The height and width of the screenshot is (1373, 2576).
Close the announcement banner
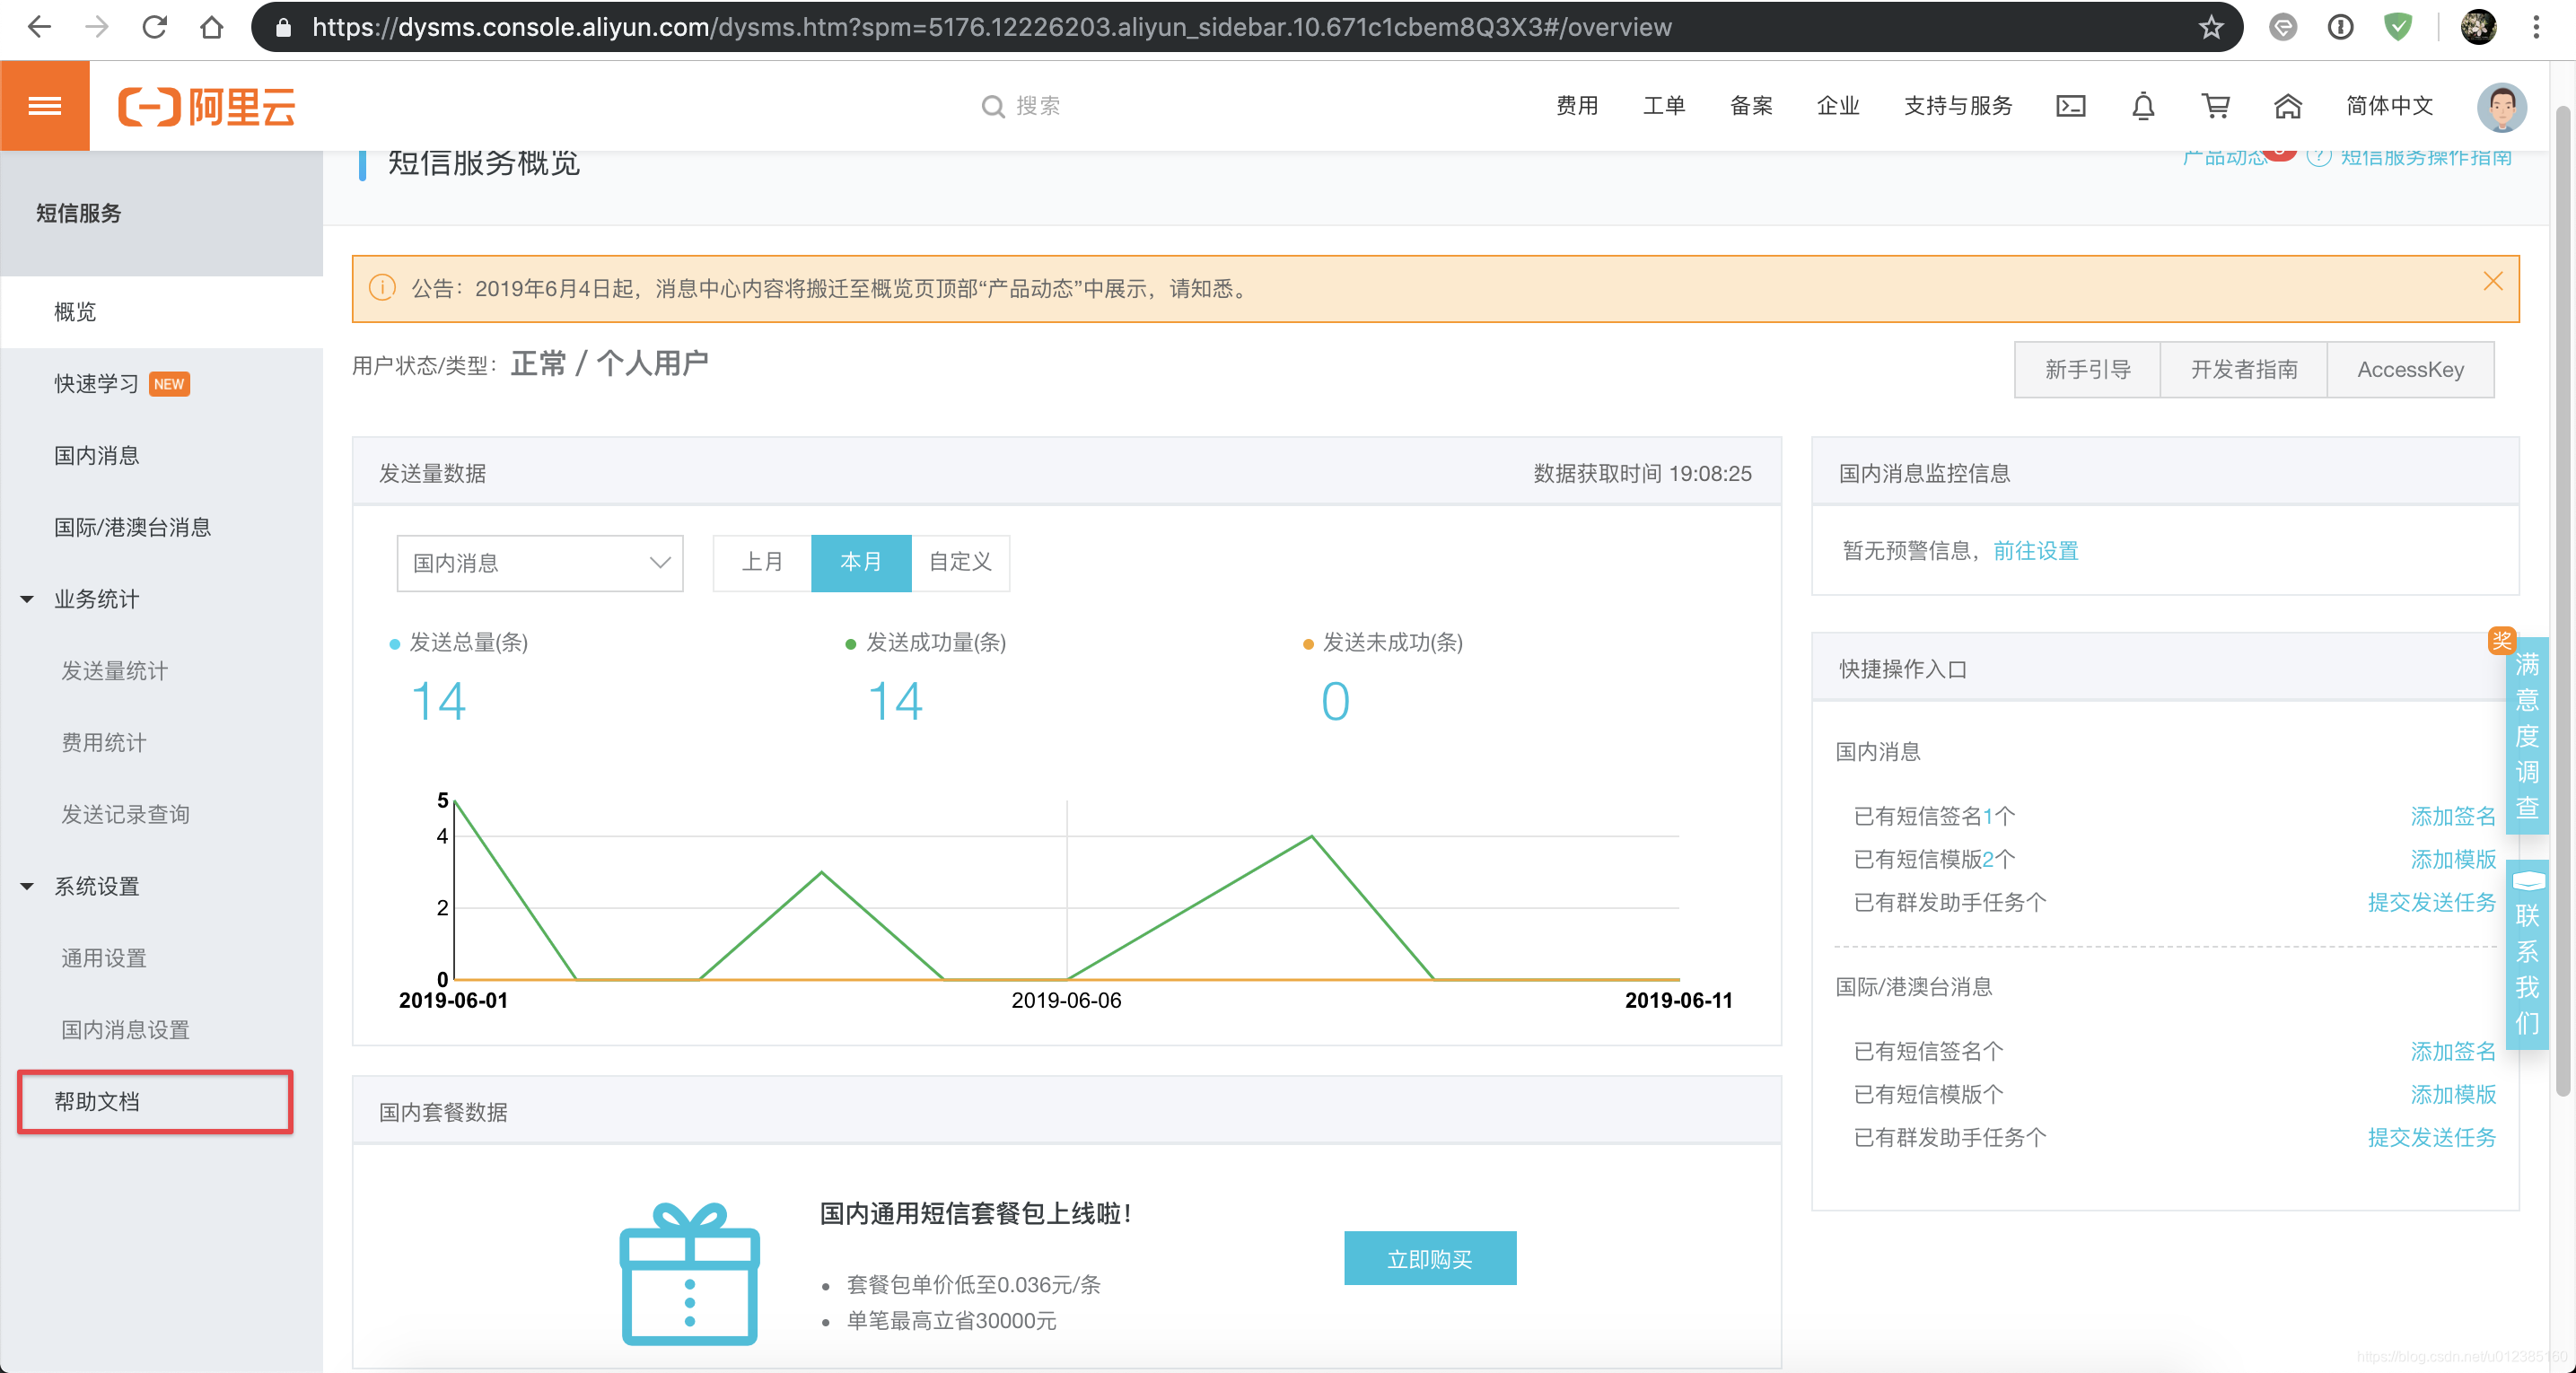[2492, 282]
